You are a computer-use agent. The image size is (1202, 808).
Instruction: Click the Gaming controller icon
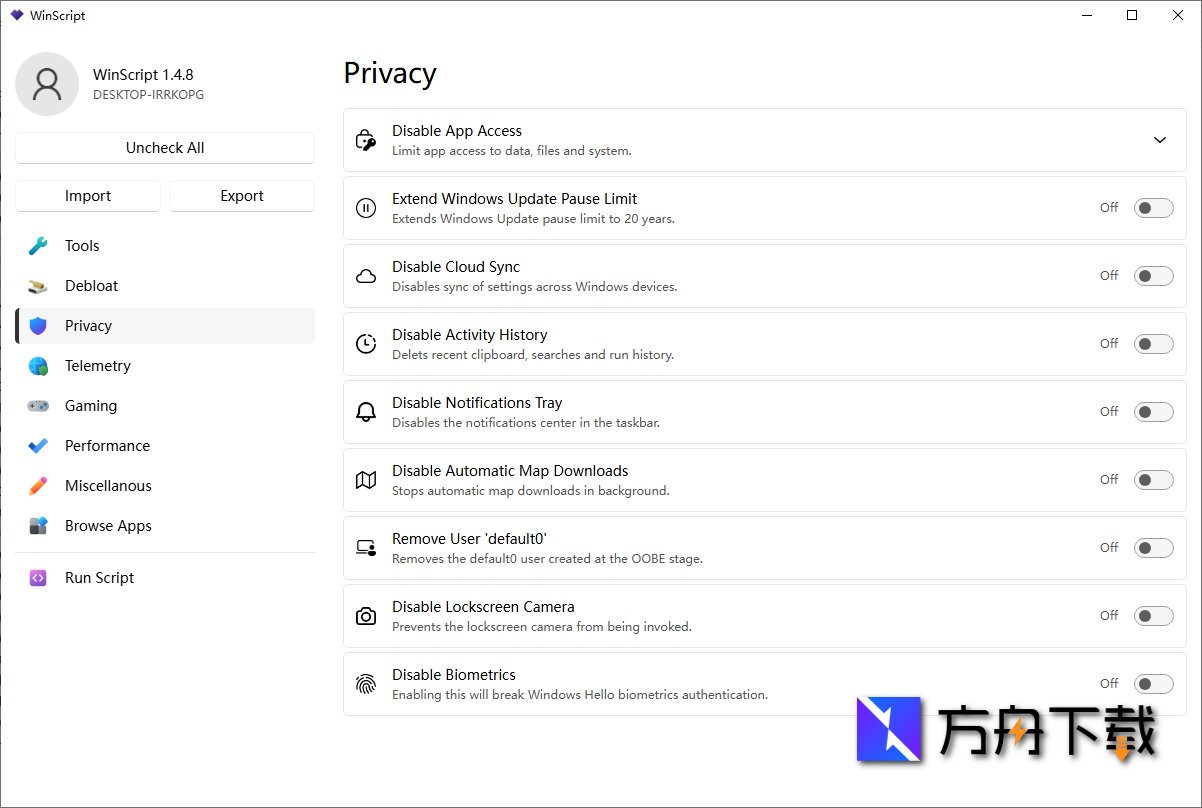(x=38, y=406)
